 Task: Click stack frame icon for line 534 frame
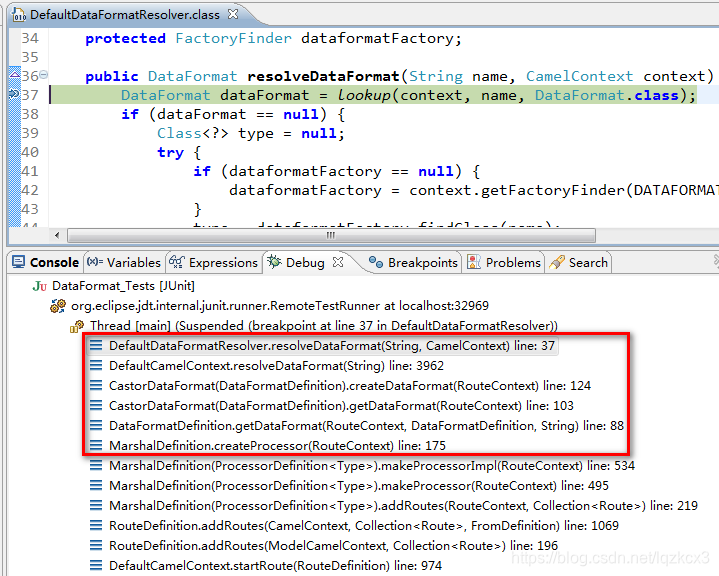[x=96, y=465]
